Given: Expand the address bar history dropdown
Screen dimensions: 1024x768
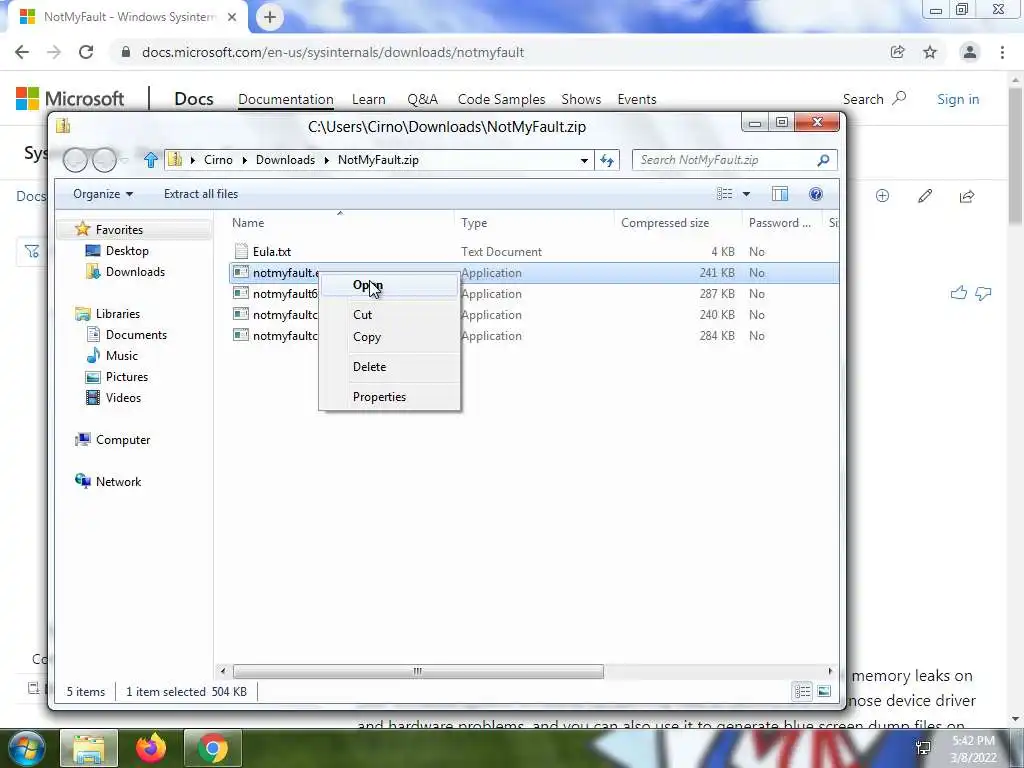Looking at the screenshot, I should [x=584, y=160].
